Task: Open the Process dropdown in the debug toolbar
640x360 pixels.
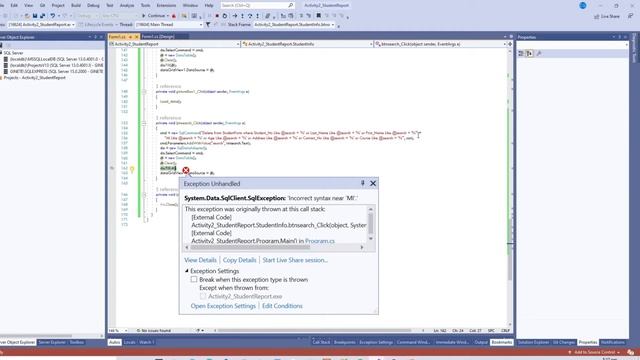Action: [41, 25]
